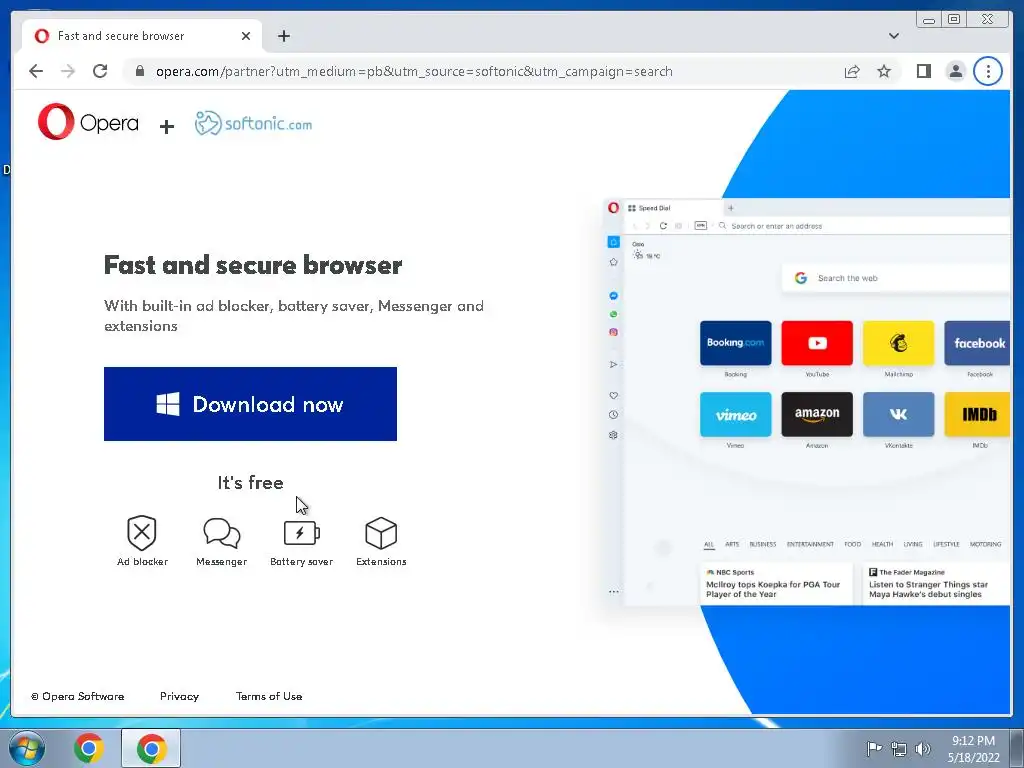Expand the tab search dropdown arrow

pyautogui.click(x=893, y=36)
